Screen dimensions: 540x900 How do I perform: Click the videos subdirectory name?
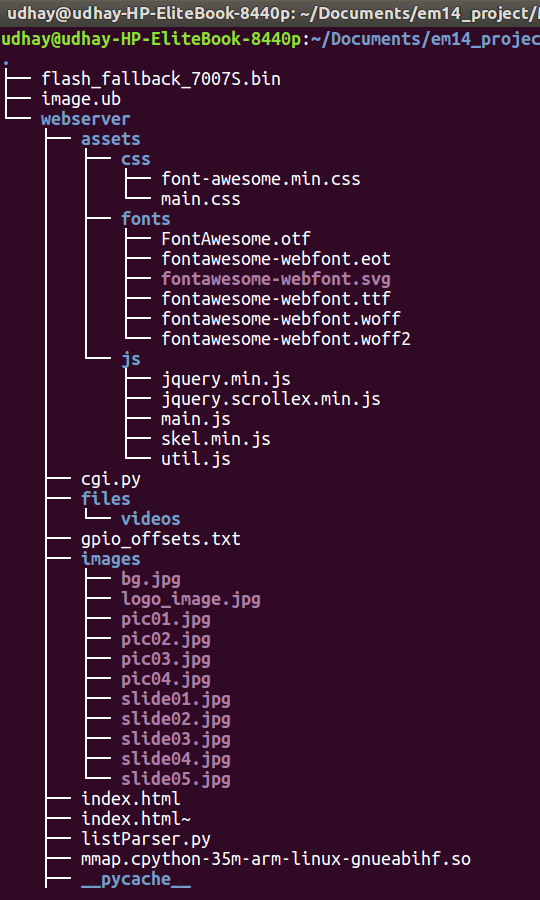click(150, 519)
